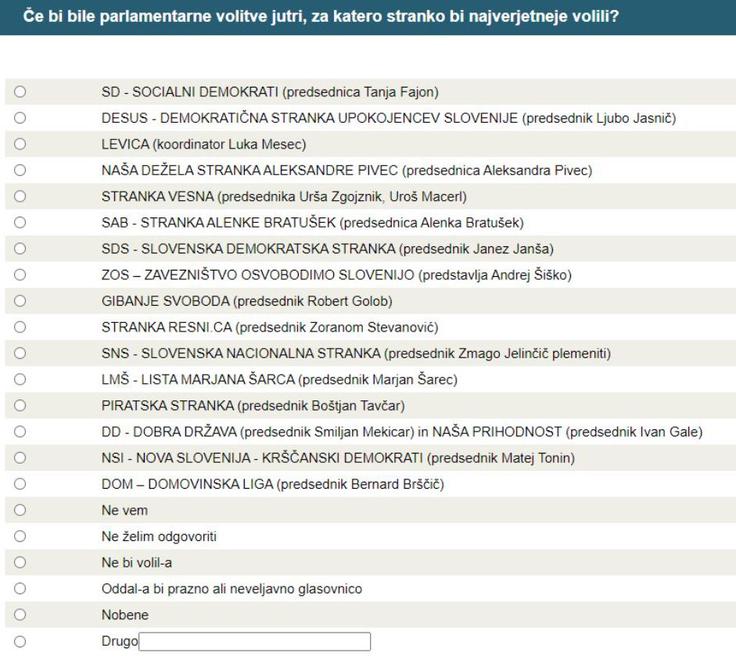Select the 'Ne vem' radio button
Viewport: 736px width, 667px height.
pos(20,510)
